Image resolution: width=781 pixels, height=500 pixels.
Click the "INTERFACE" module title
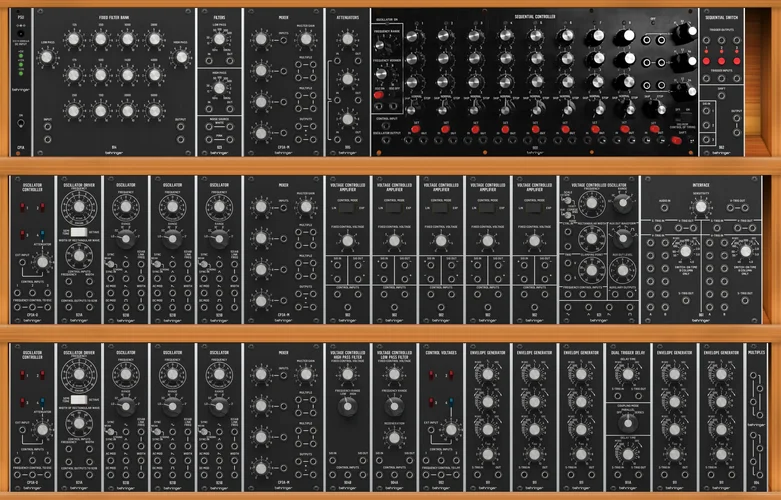(701, 185)
